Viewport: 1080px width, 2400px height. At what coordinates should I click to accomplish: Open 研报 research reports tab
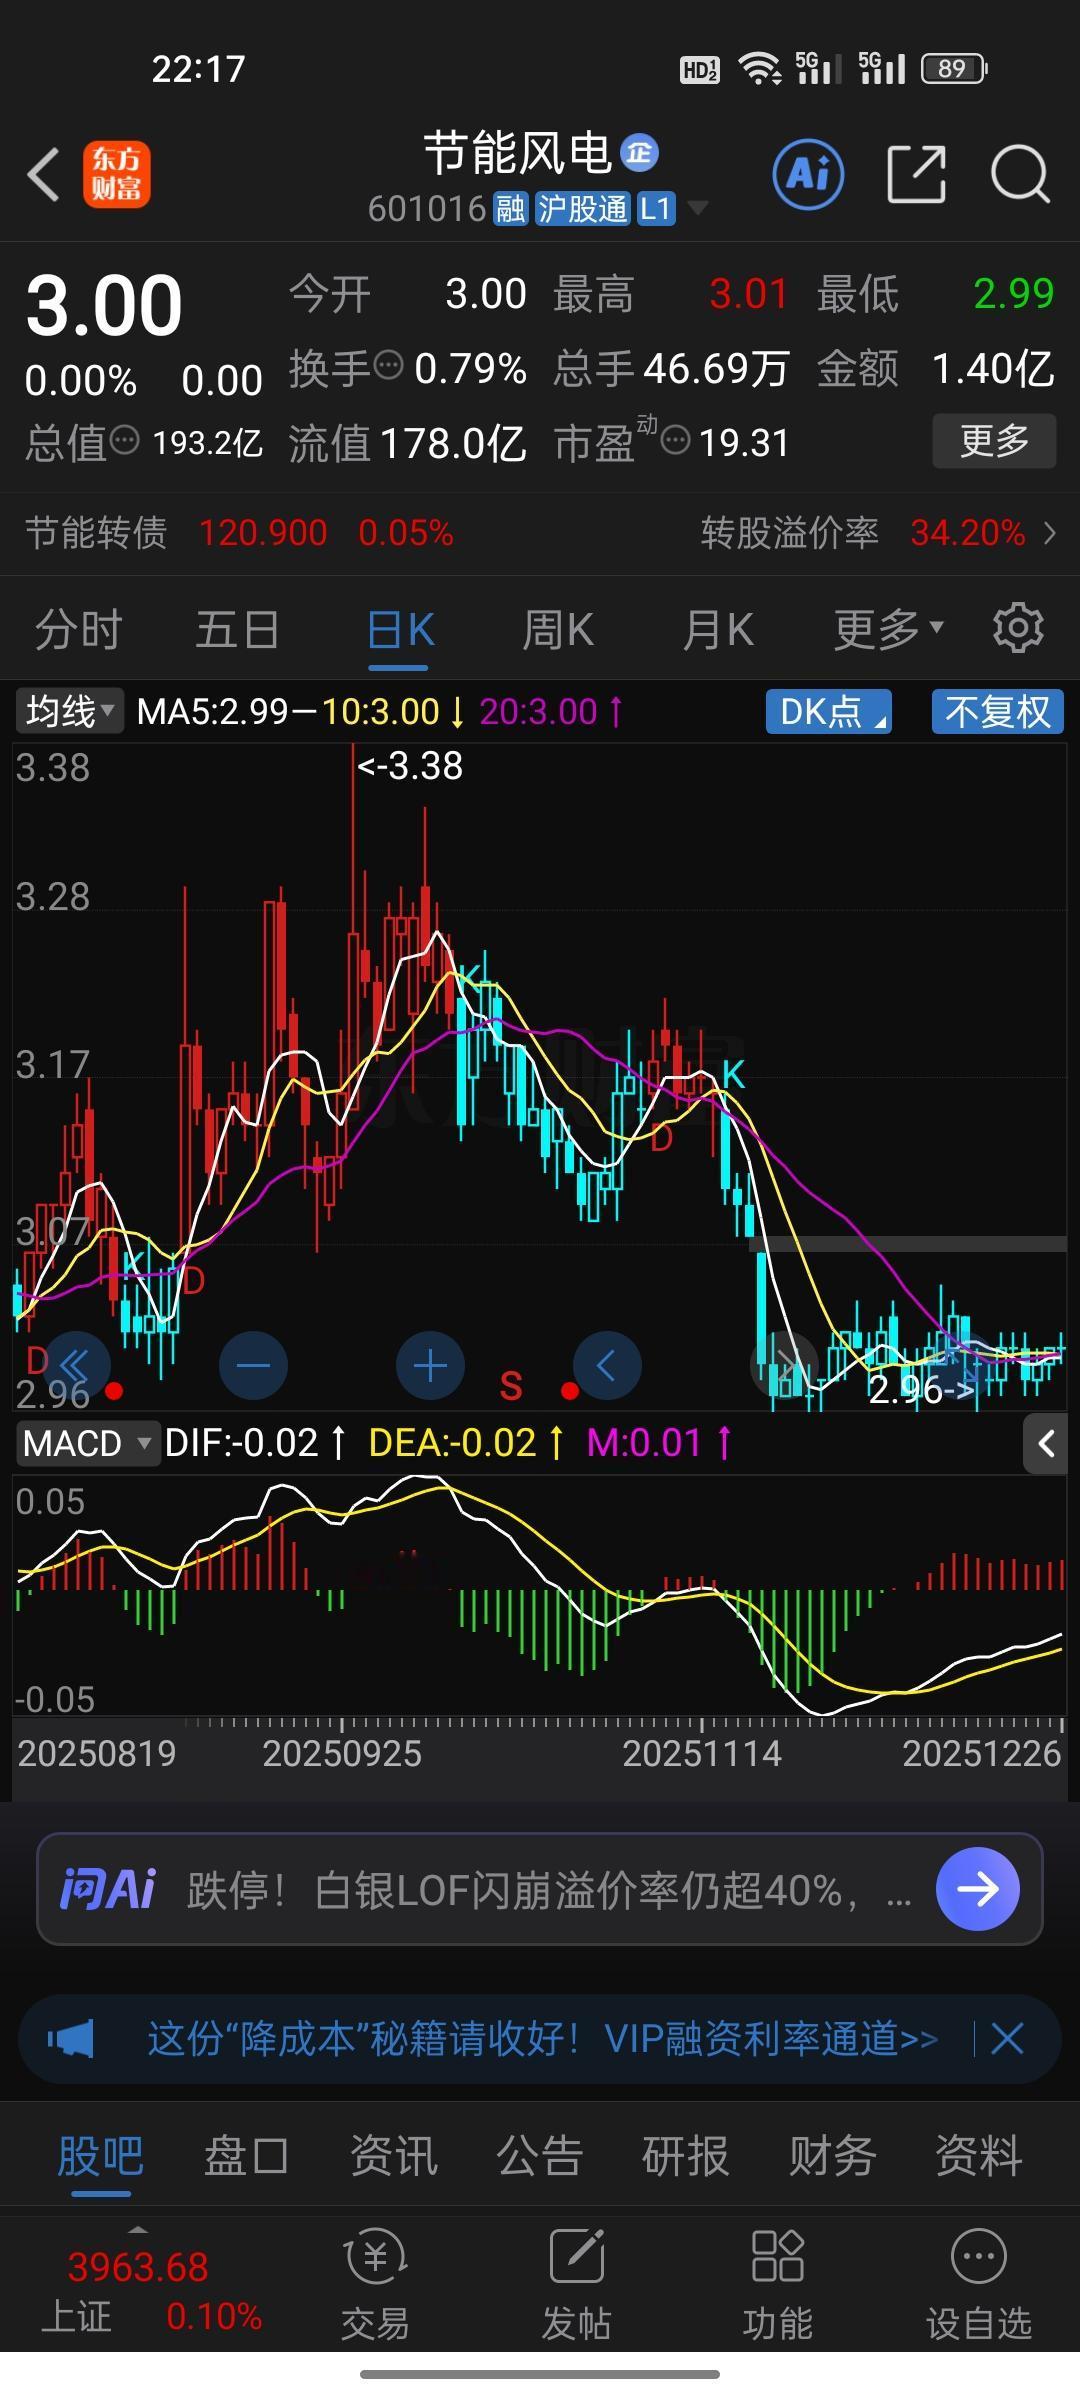(x=685, y=2155)
